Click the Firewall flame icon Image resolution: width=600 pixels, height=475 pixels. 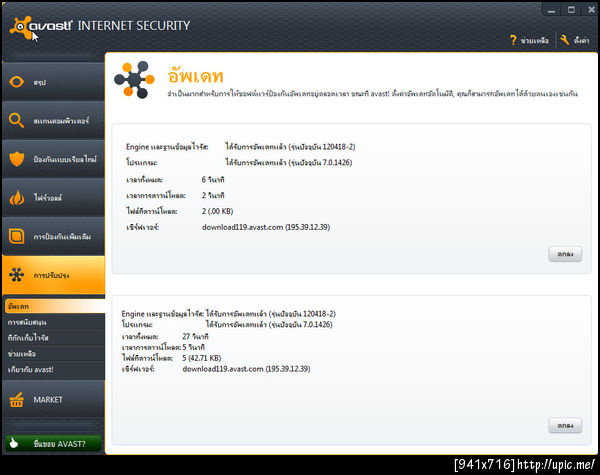tap(16, 198)
